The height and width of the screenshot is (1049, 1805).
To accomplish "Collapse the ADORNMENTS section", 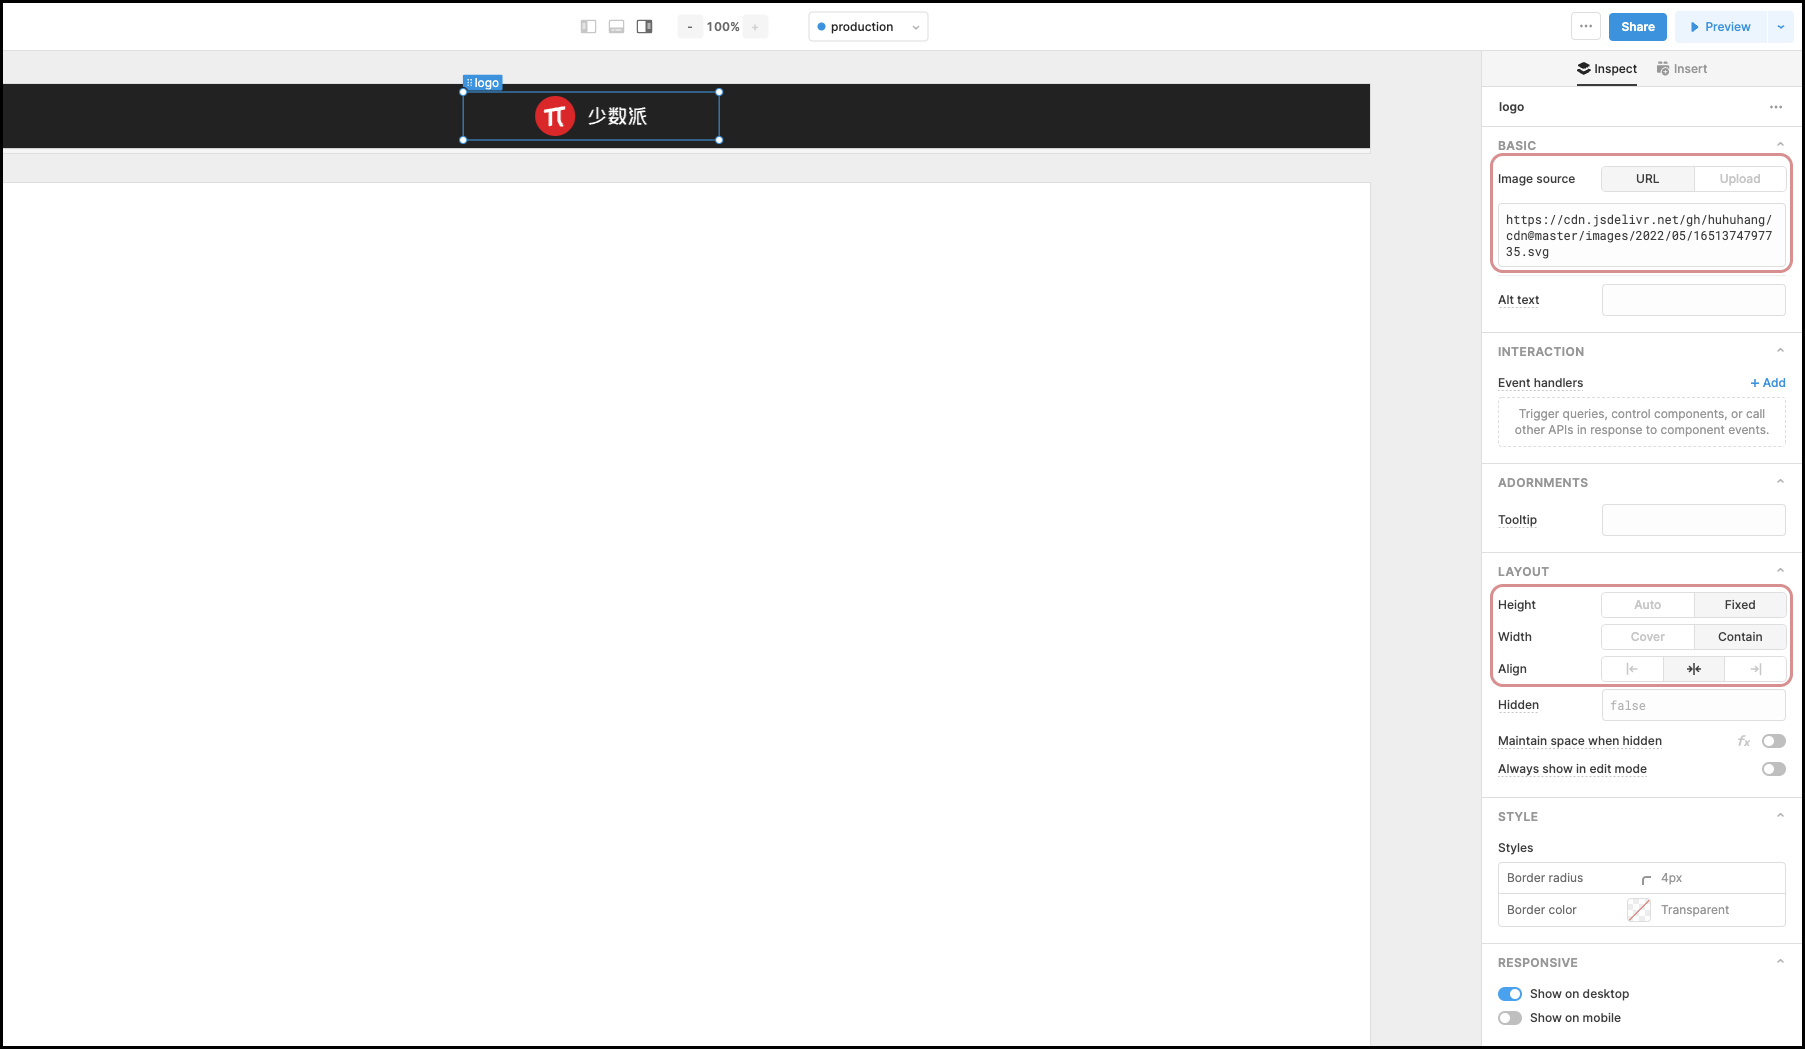I will pos(1780,482).
